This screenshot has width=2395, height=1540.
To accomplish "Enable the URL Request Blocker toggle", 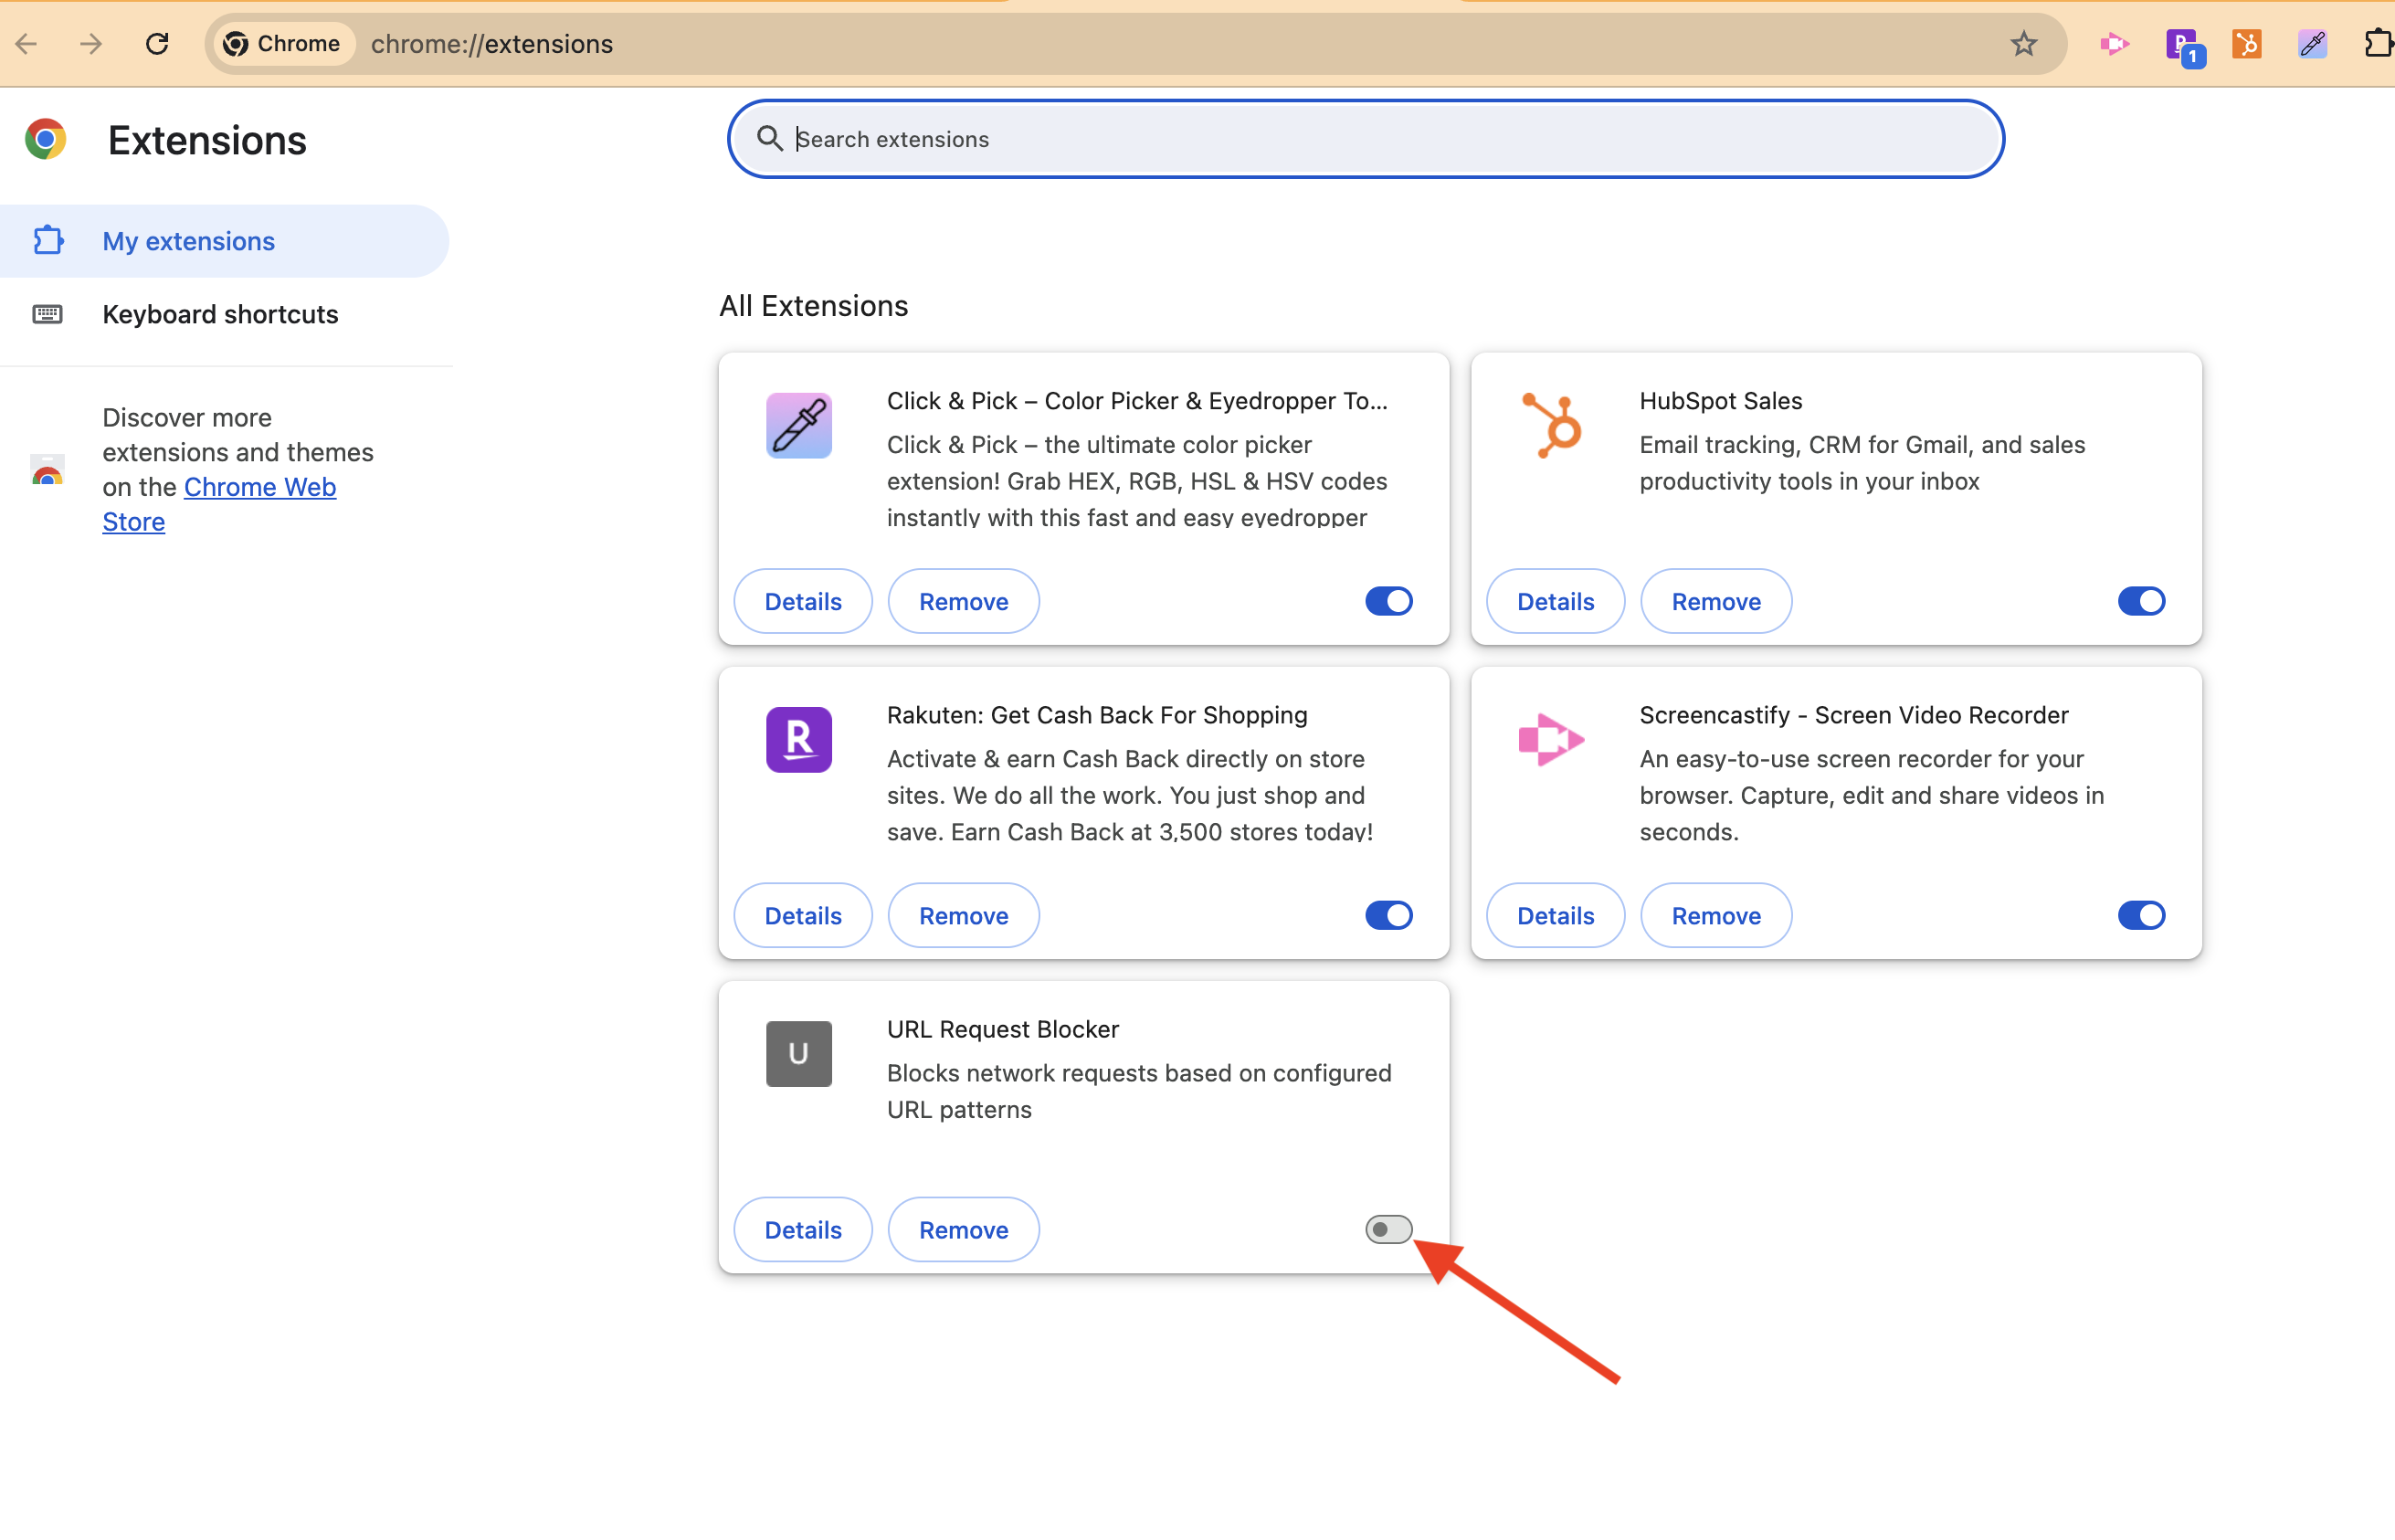I will pyautogui.click(x=1389, y=1229).
